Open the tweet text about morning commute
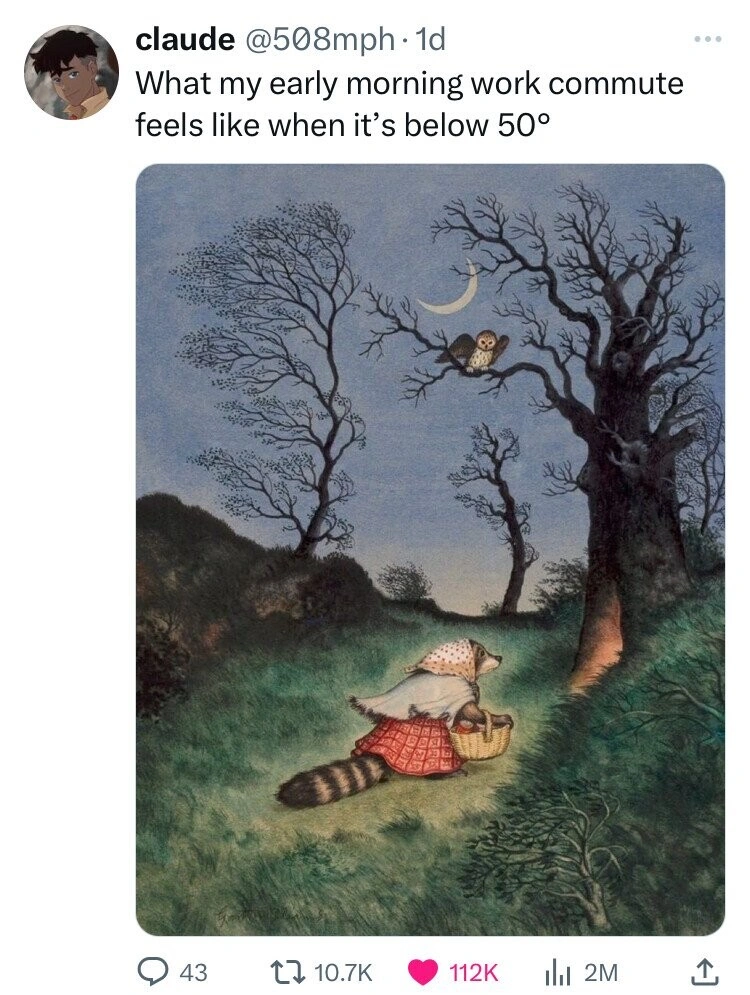 pyautogui.click(x=409, y=103)
